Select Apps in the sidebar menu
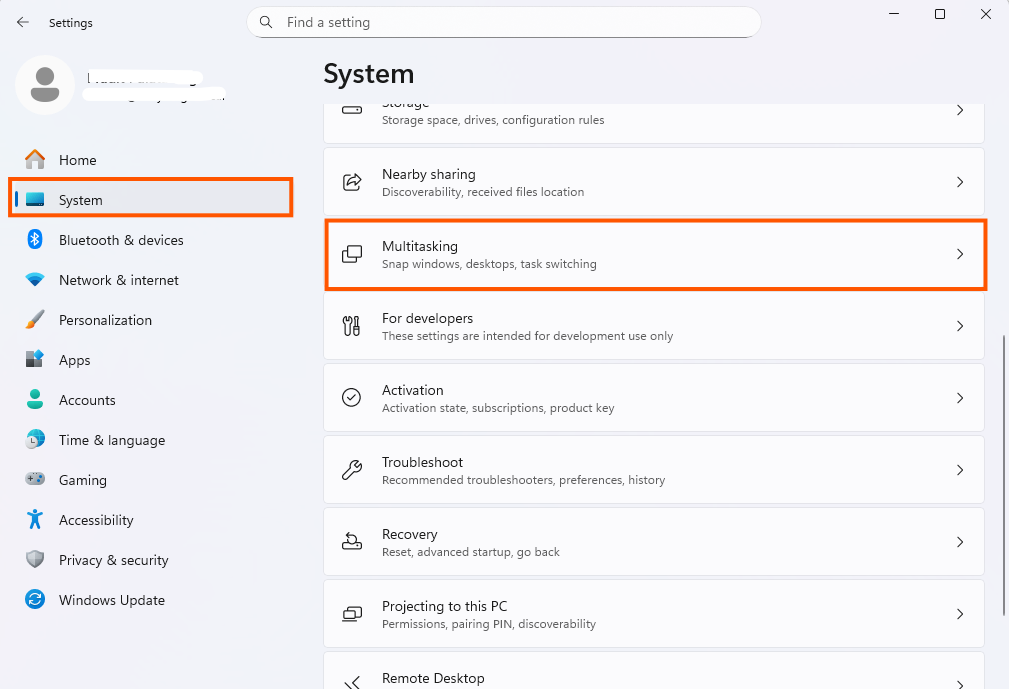The image size is (1009, 689). pyautogui.click(x=75, y=360)
